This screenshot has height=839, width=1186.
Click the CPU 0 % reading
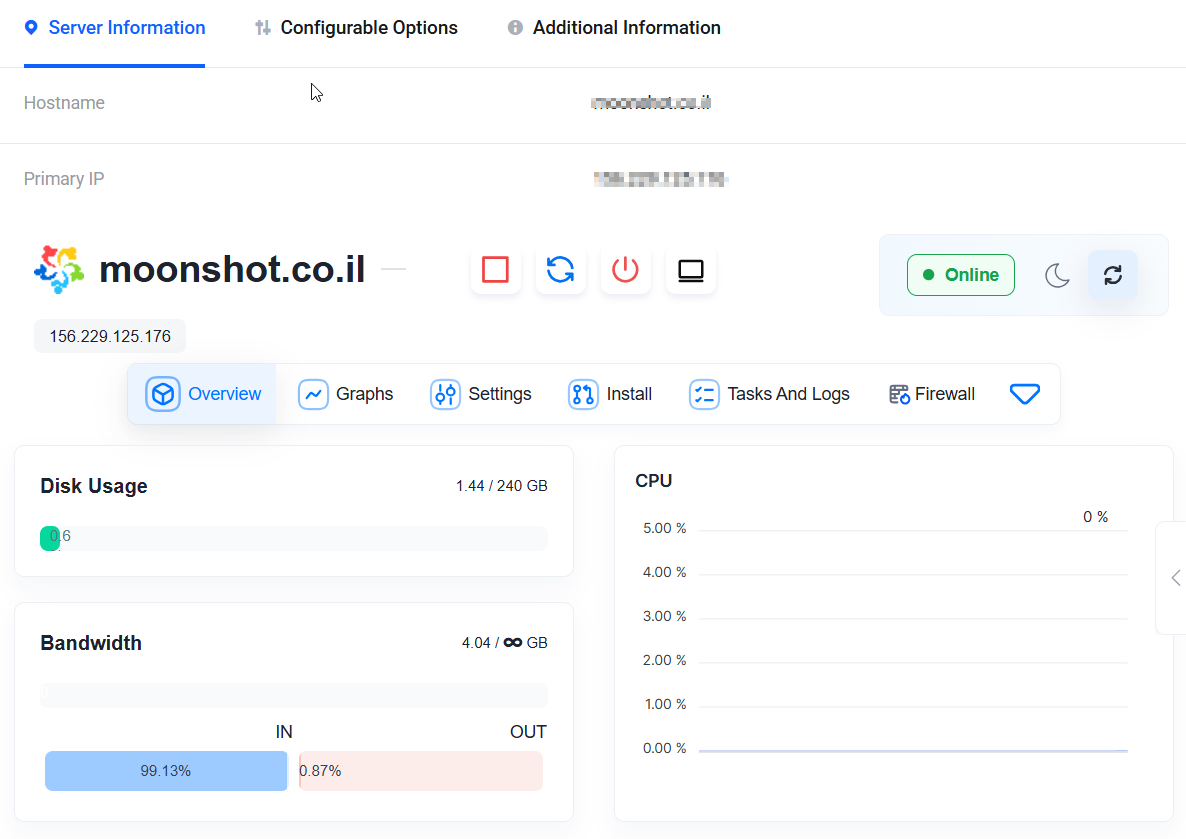pos(1095,517)
